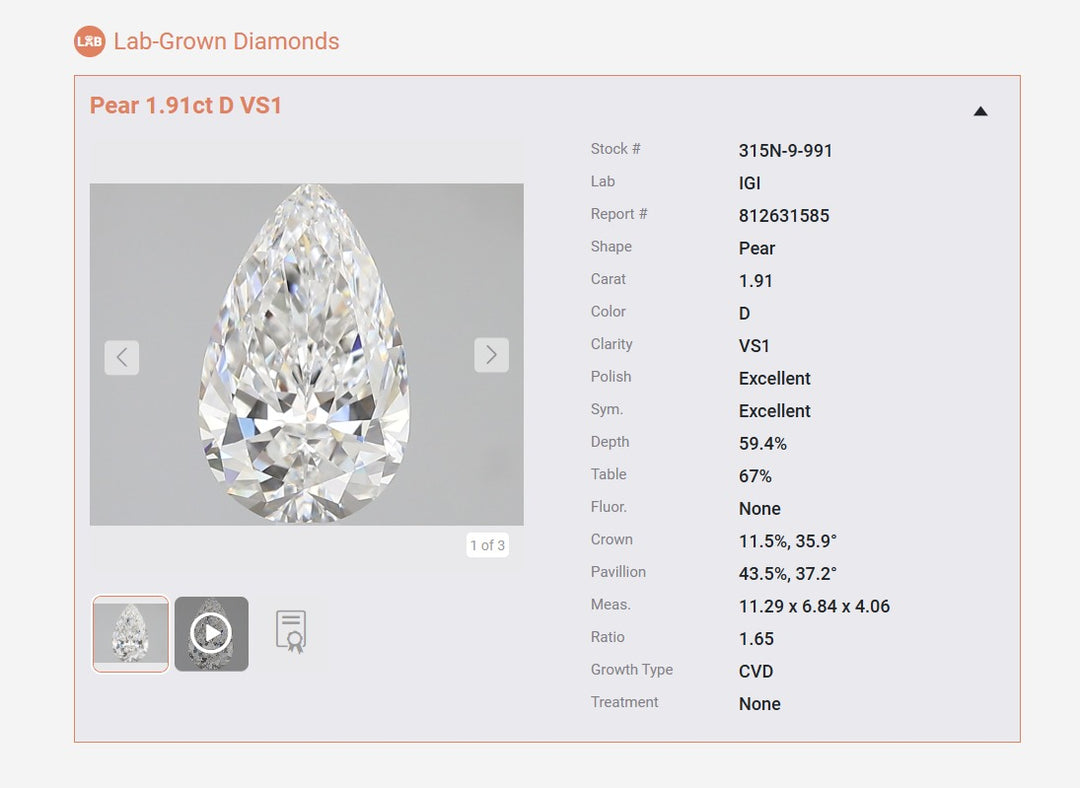The image size is (1080, 788).
Task: Show the next diamond image
Action: tap(491, 355)
